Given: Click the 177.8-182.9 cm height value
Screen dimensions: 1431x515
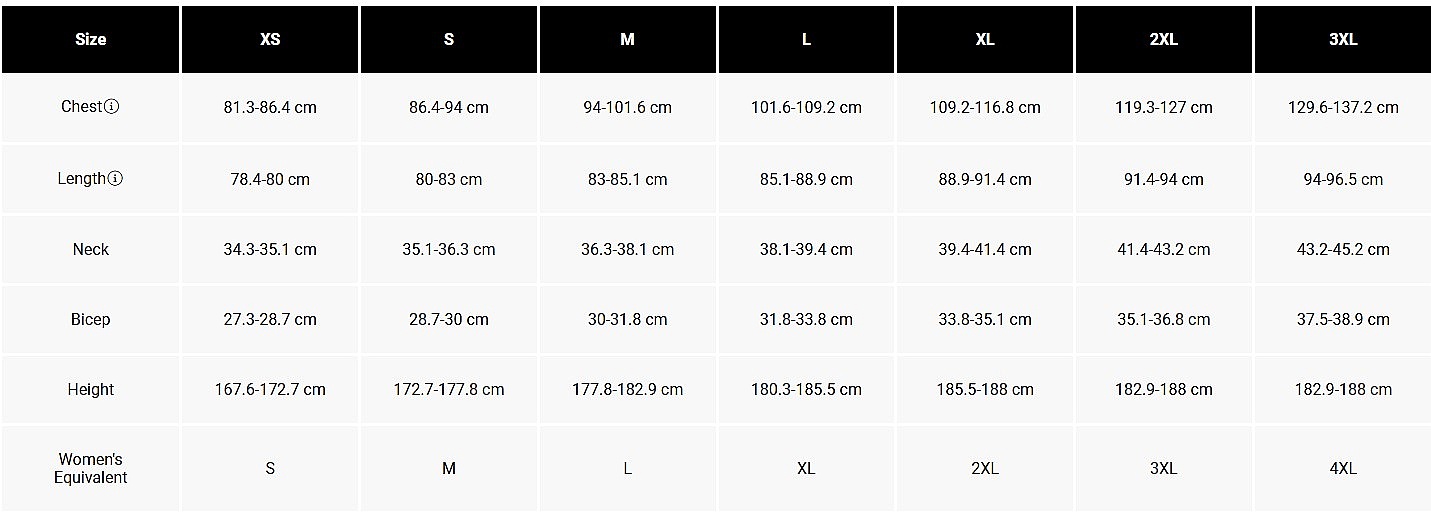Looking at the screenshot, I should 627,390.
